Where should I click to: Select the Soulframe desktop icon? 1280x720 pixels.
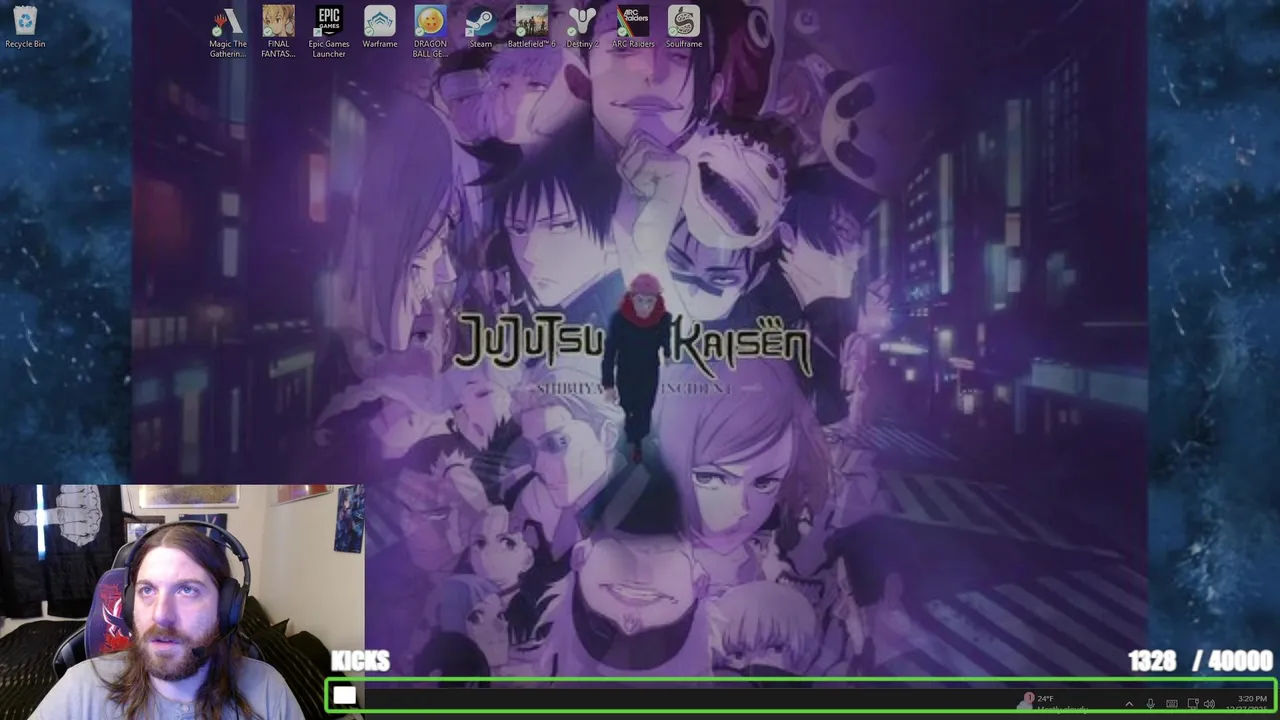coord(684,27)
